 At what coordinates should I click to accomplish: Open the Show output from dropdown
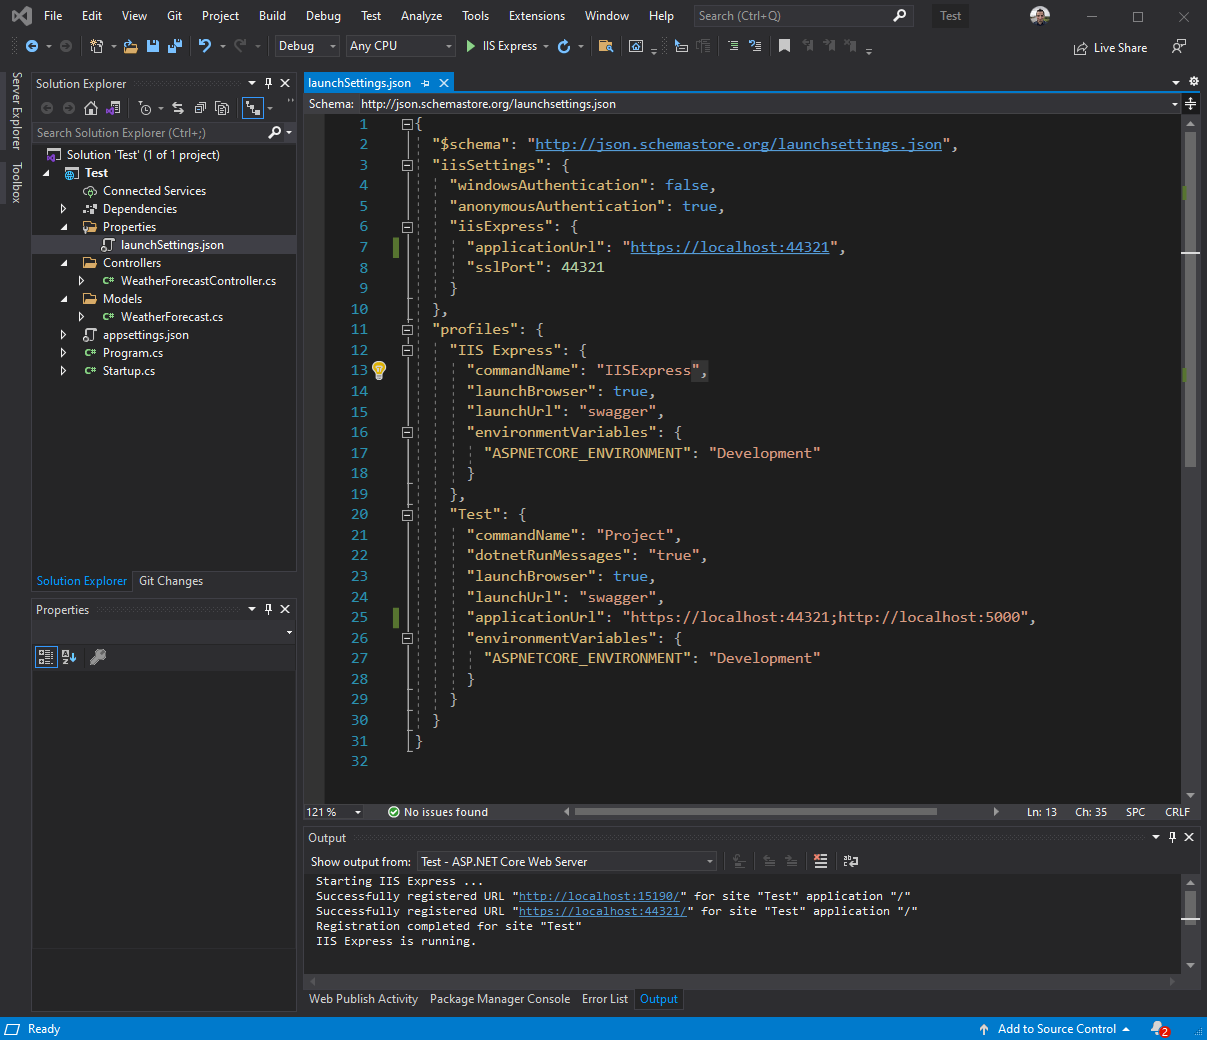coord(567,861)
